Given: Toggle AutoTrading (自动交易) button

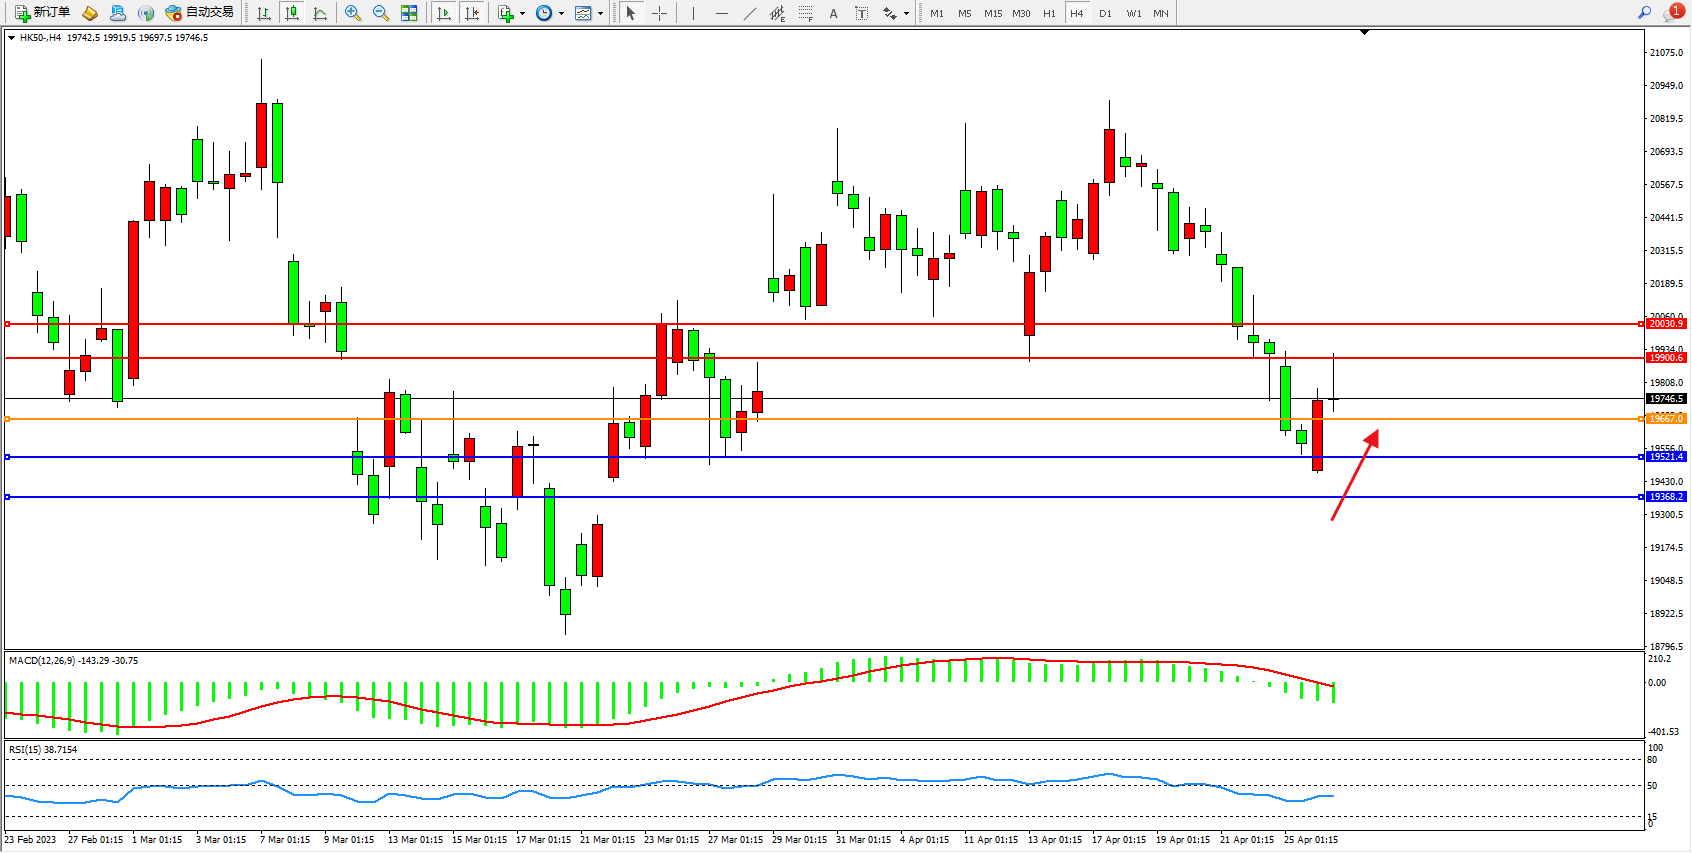Looking at the screenshot, I should (x=199, y=13).
